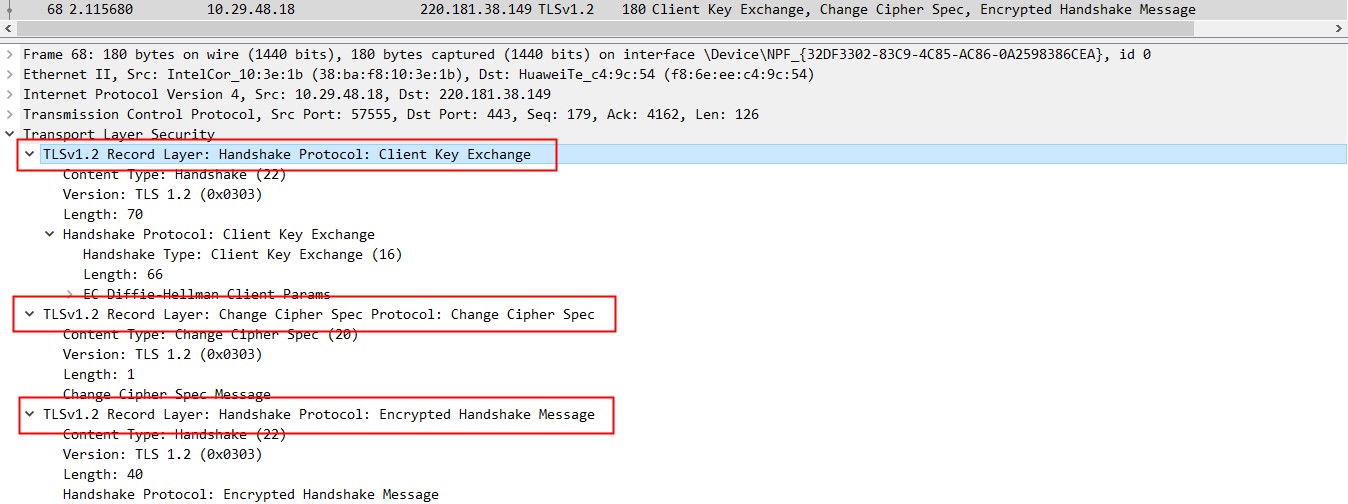Expand Internet Protocol Version 4 section
The image size is (1348, 504).
(10, 94)
